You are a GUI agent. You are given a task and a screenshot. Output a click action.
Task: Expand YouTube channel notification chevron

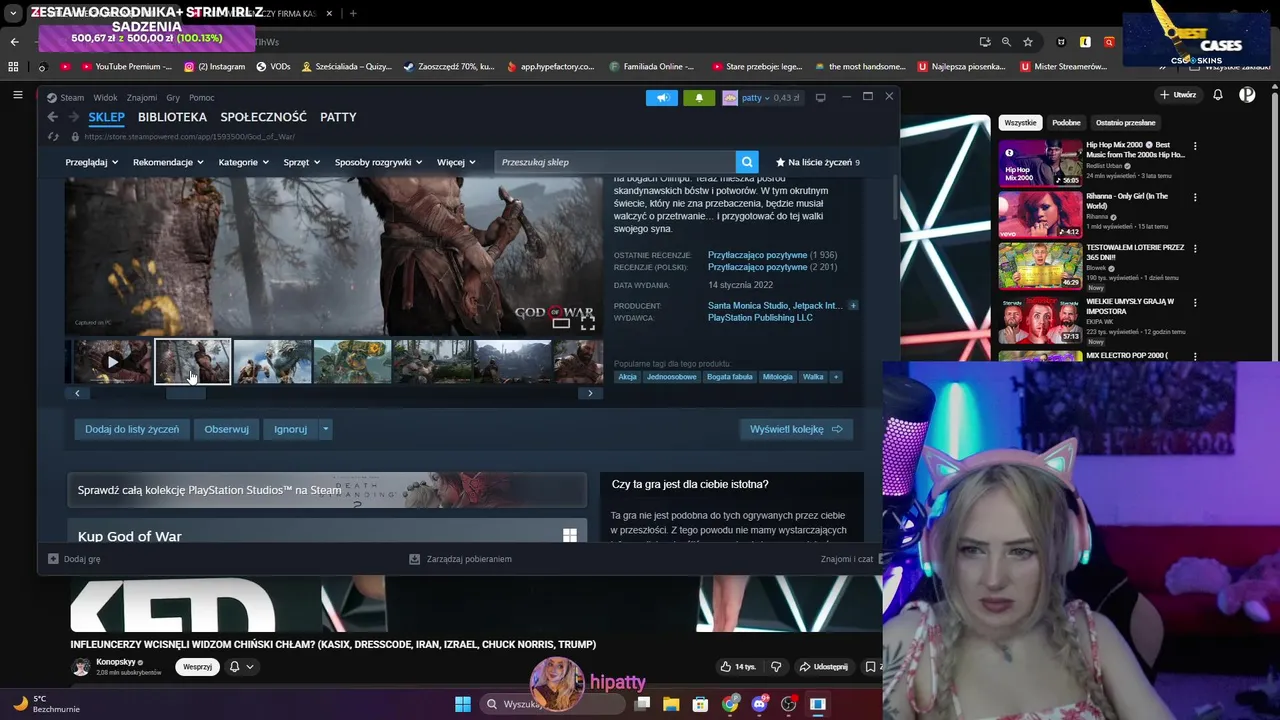250,667
